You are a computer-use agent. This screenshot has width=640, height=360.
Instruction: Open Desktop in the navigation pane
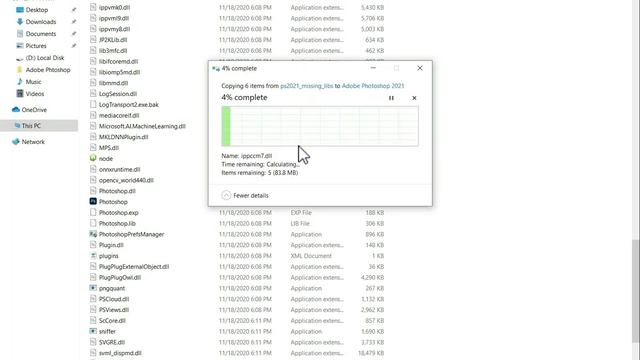point(37,9)
